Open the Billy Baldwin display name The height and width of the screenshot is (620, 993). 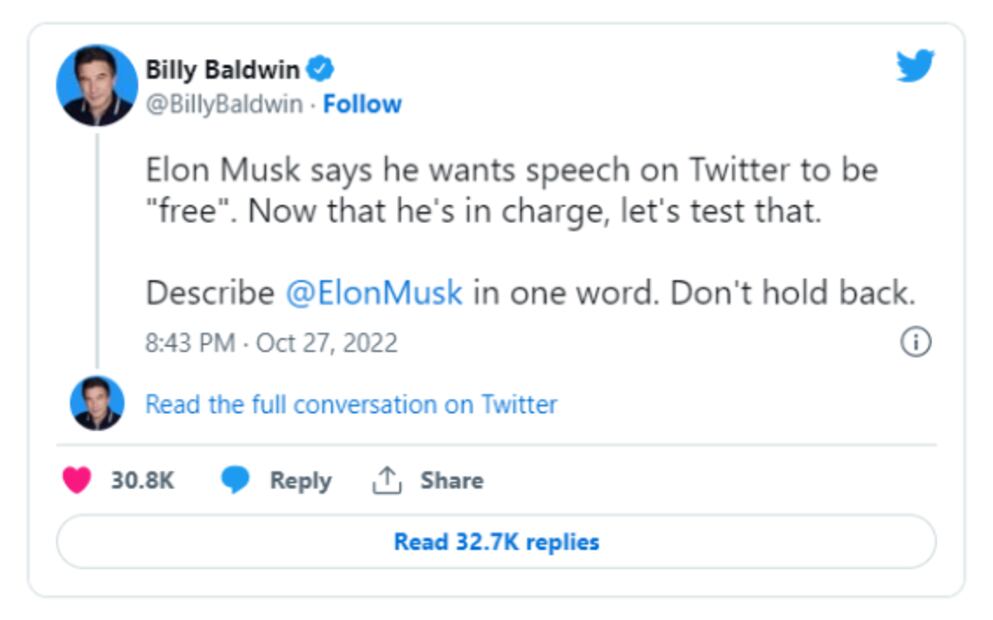coord(222,69)
